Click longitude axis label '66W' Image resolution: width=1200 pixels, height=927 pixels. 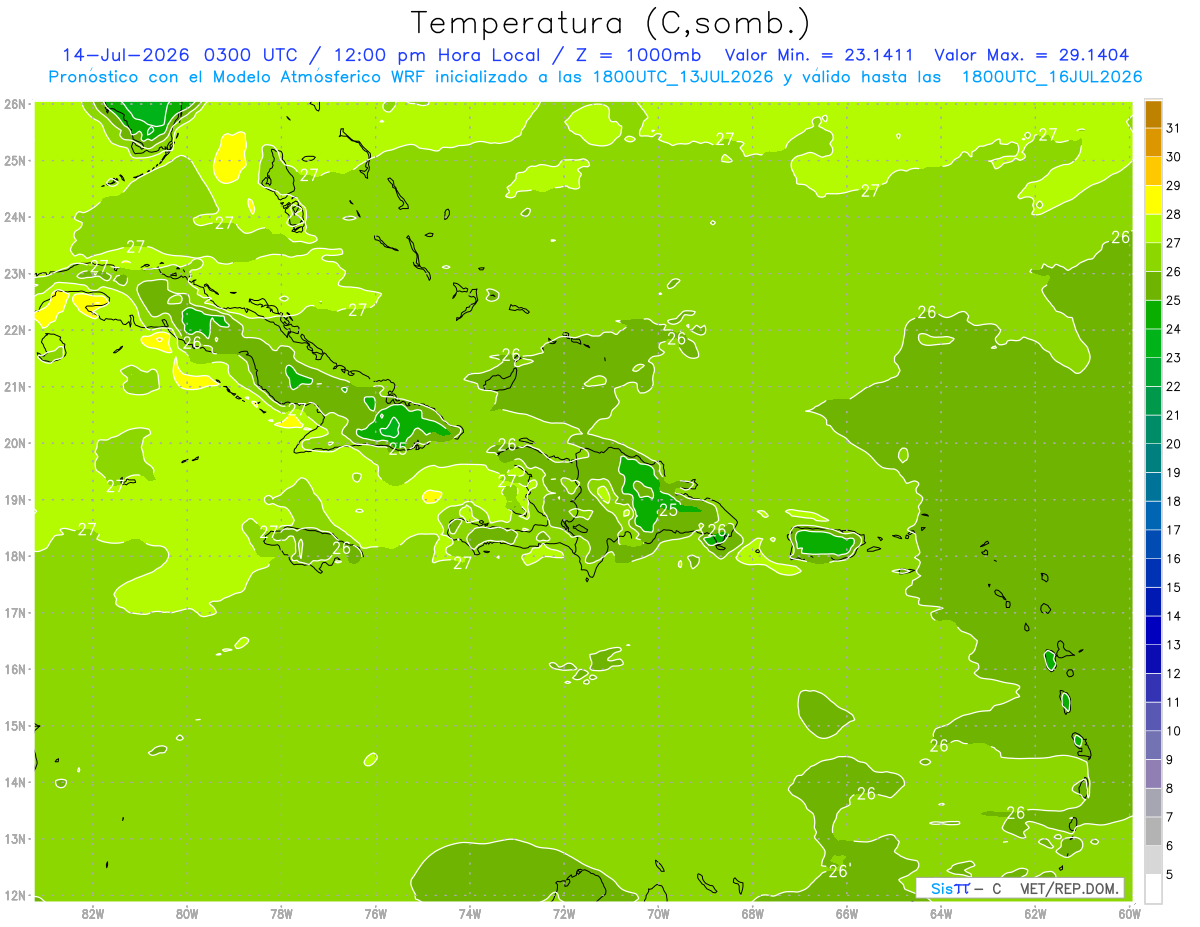tap(846, 913)
